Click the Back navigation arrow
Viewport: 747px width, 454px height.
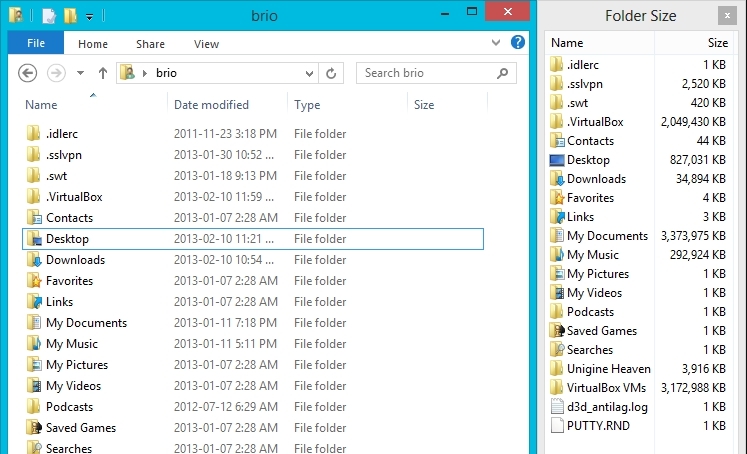click(x=28, y=73)
